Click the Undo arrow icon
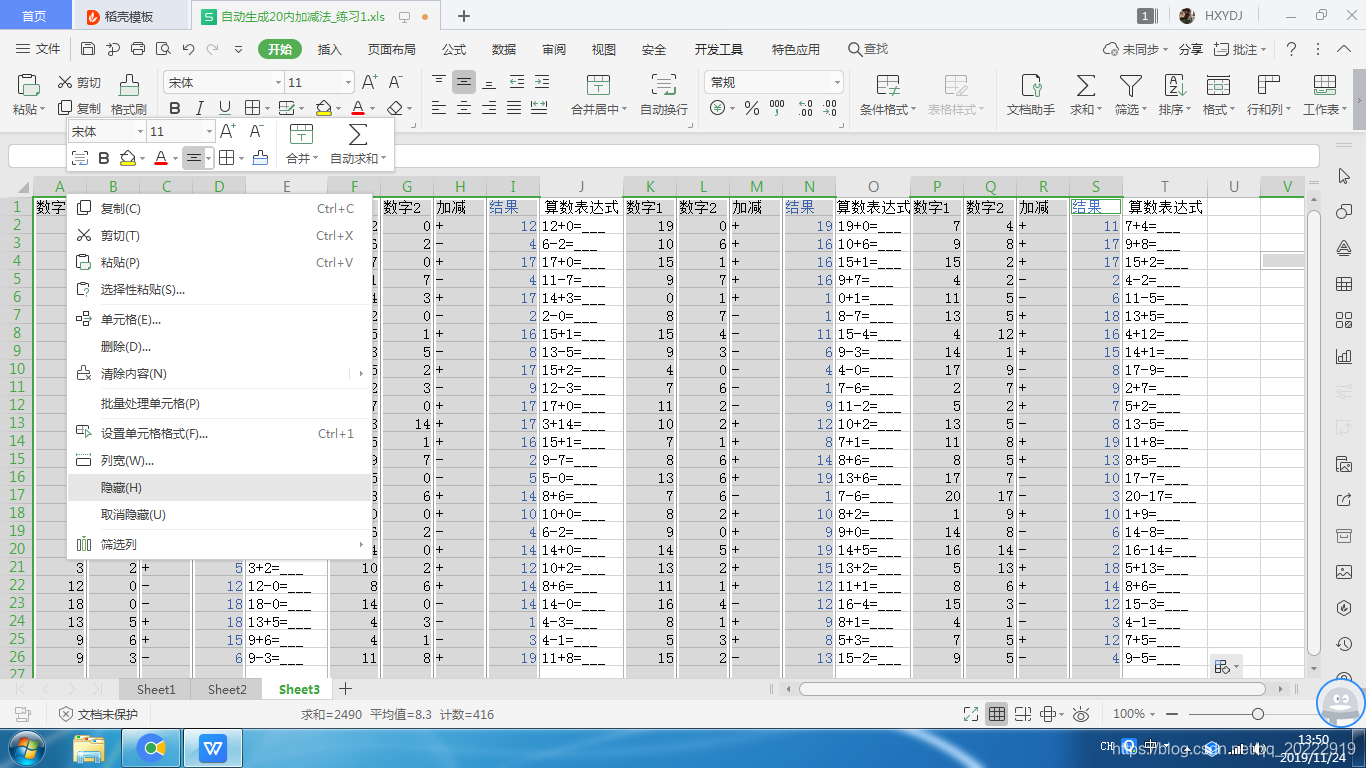1366x768 pixels. point(187,49)
